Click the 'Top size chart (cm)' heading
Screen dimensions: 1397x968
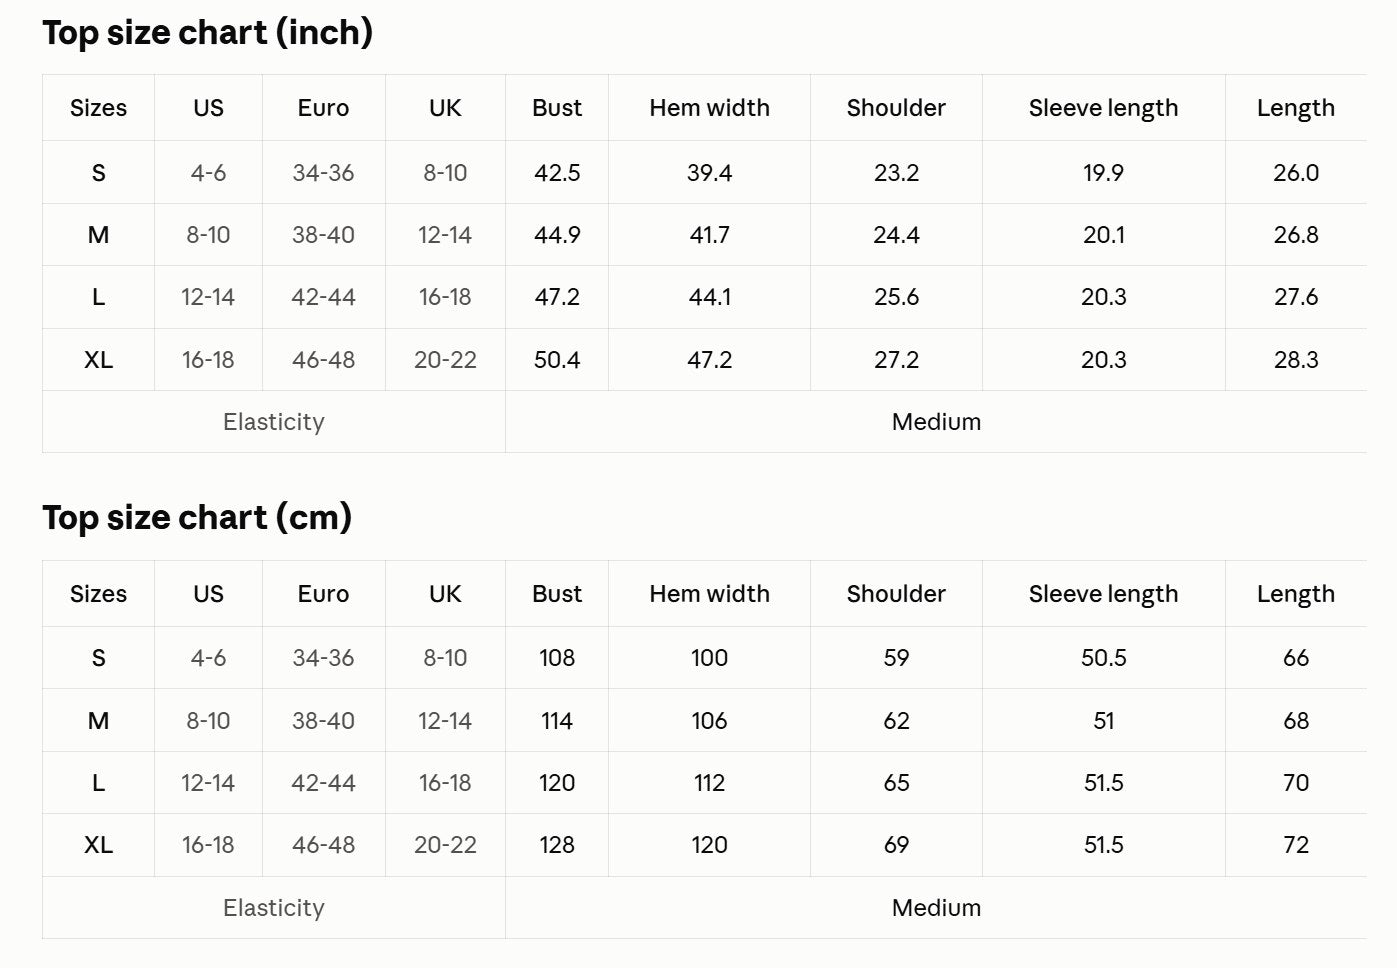tap(197, 518)
